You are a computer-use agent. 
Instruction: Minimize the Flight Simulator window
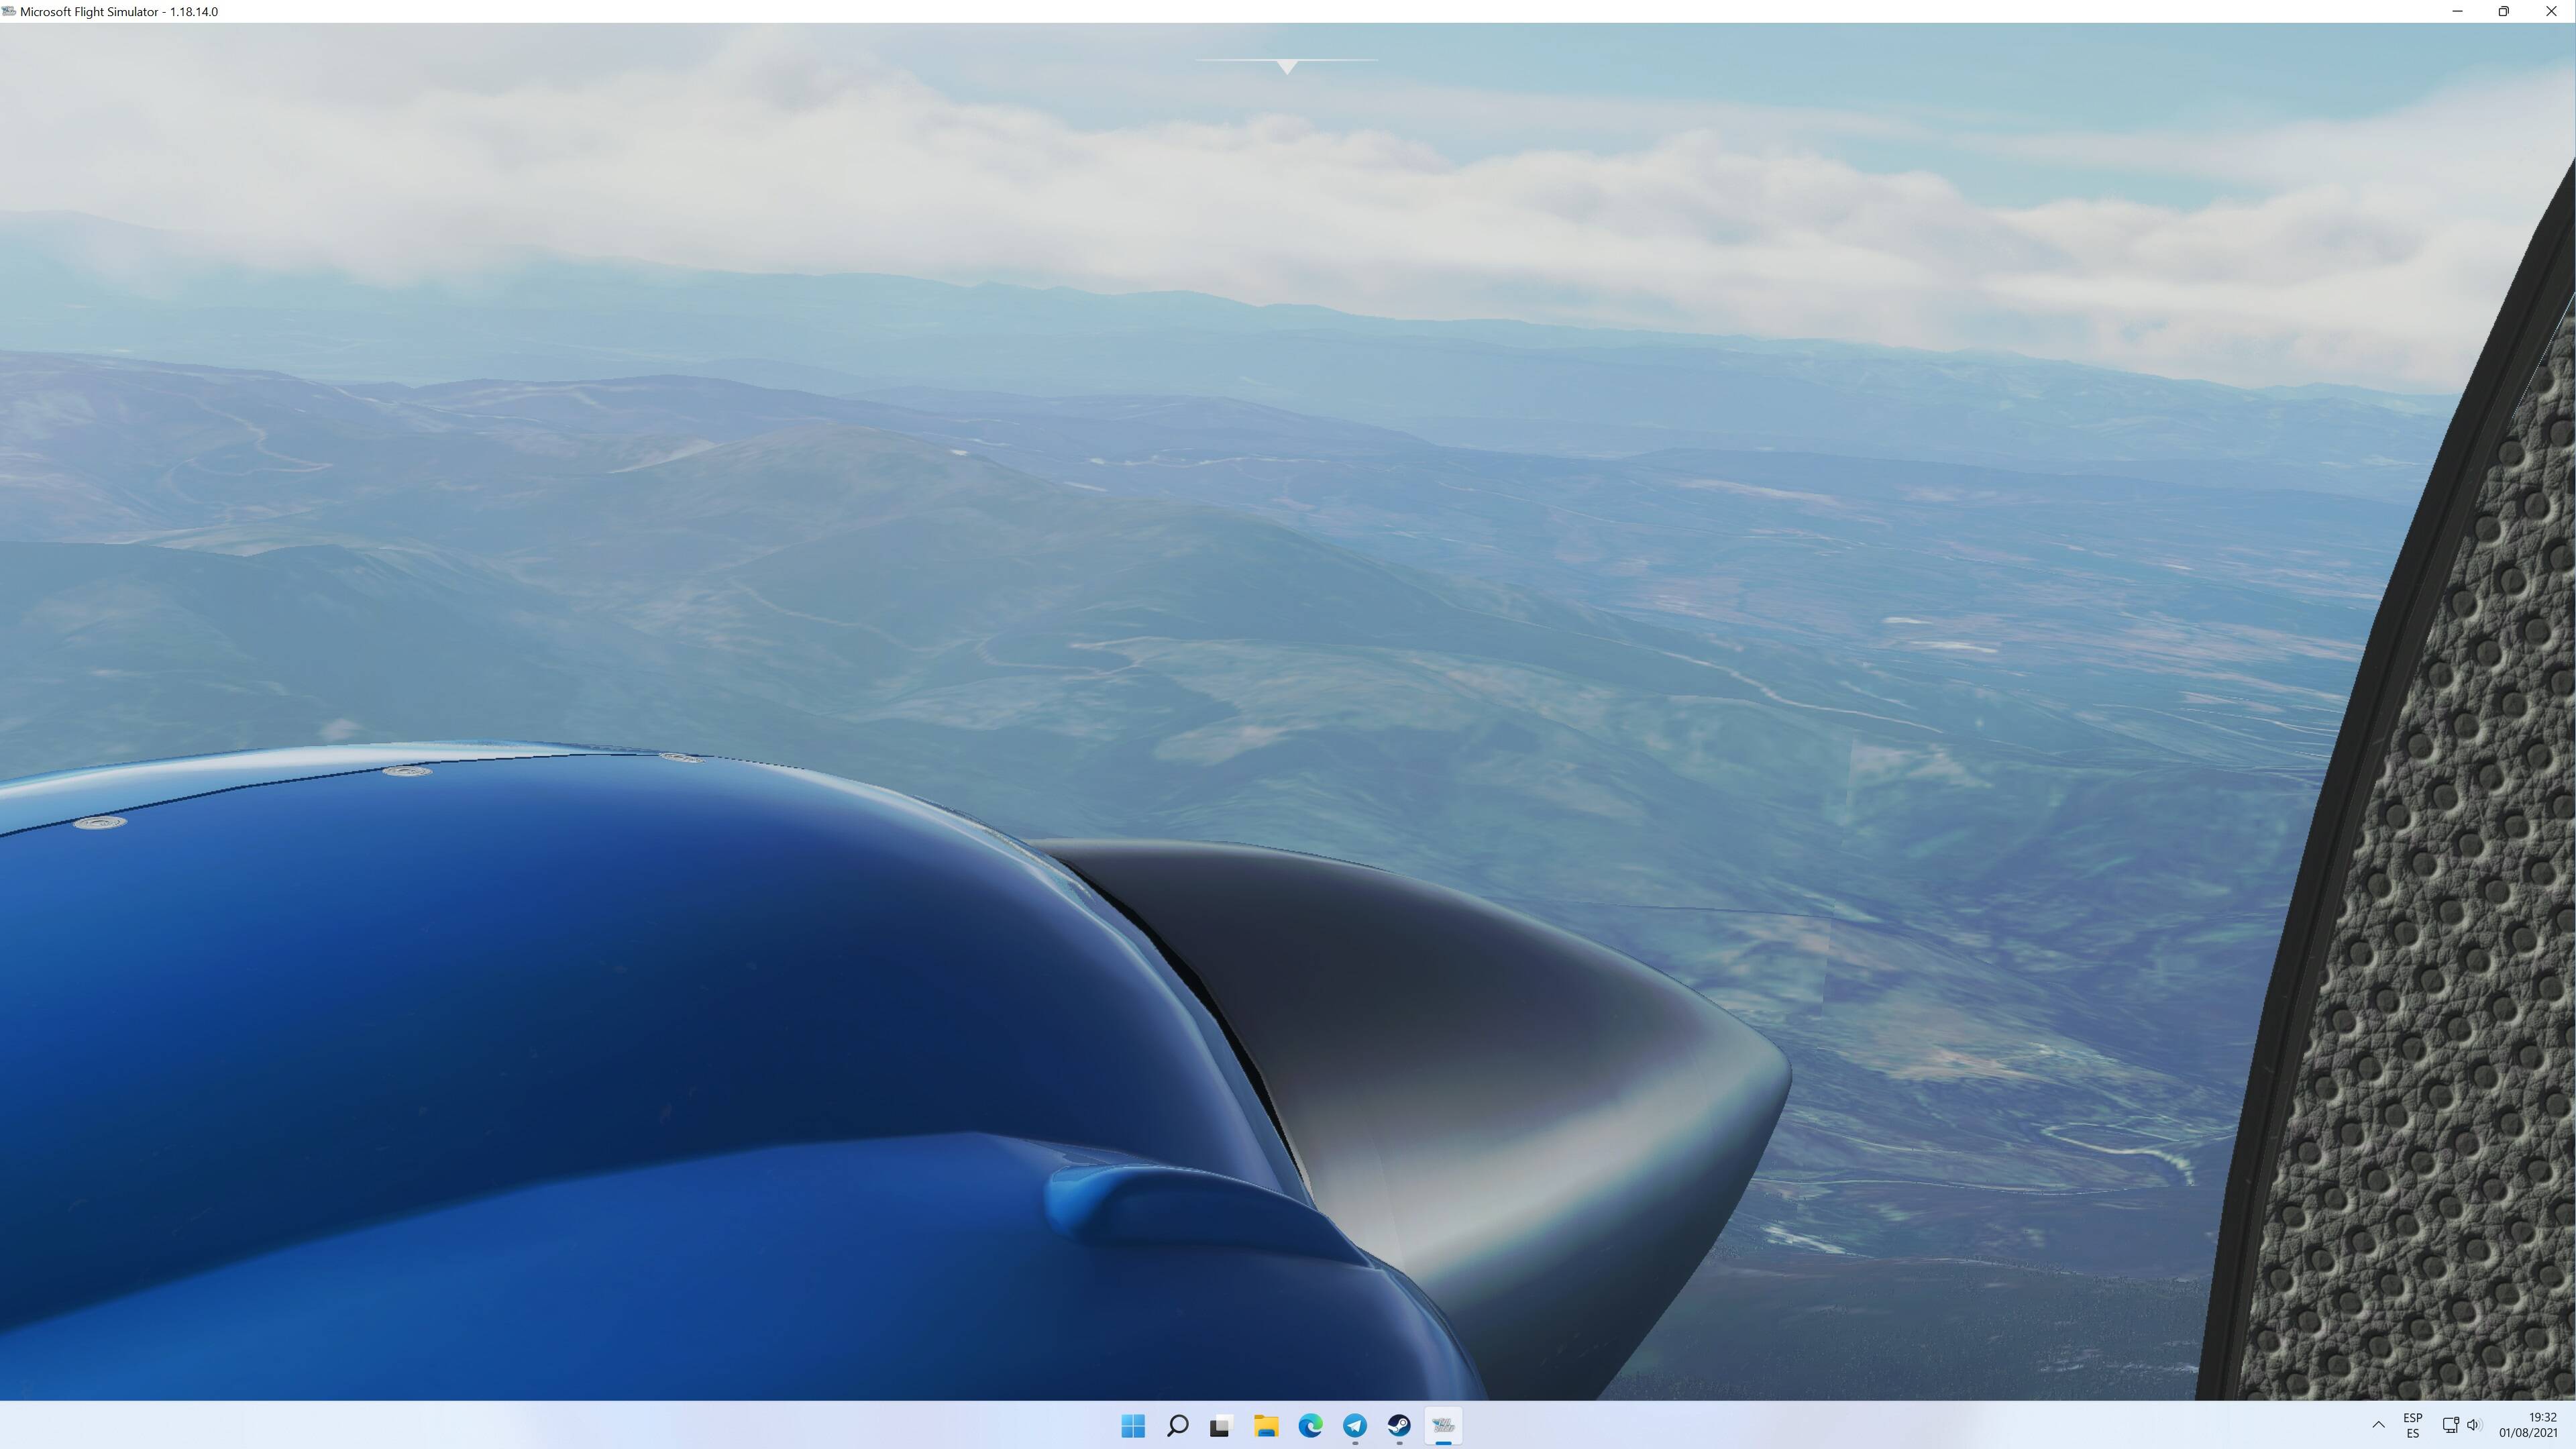(2458, 11)
